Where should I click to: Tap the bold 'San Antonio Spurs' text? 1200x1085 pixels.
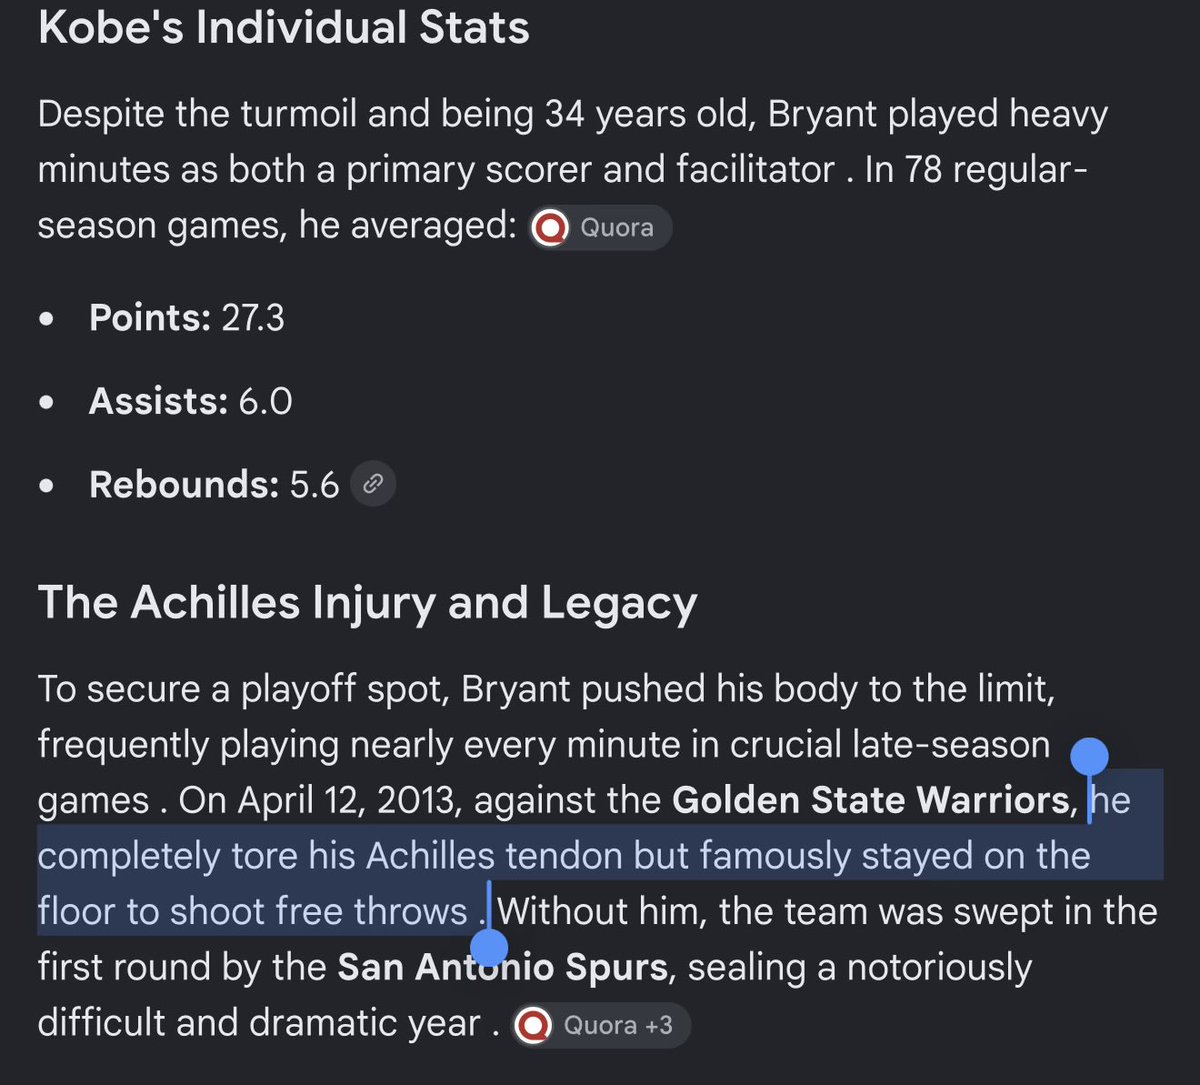pos(502,968)
